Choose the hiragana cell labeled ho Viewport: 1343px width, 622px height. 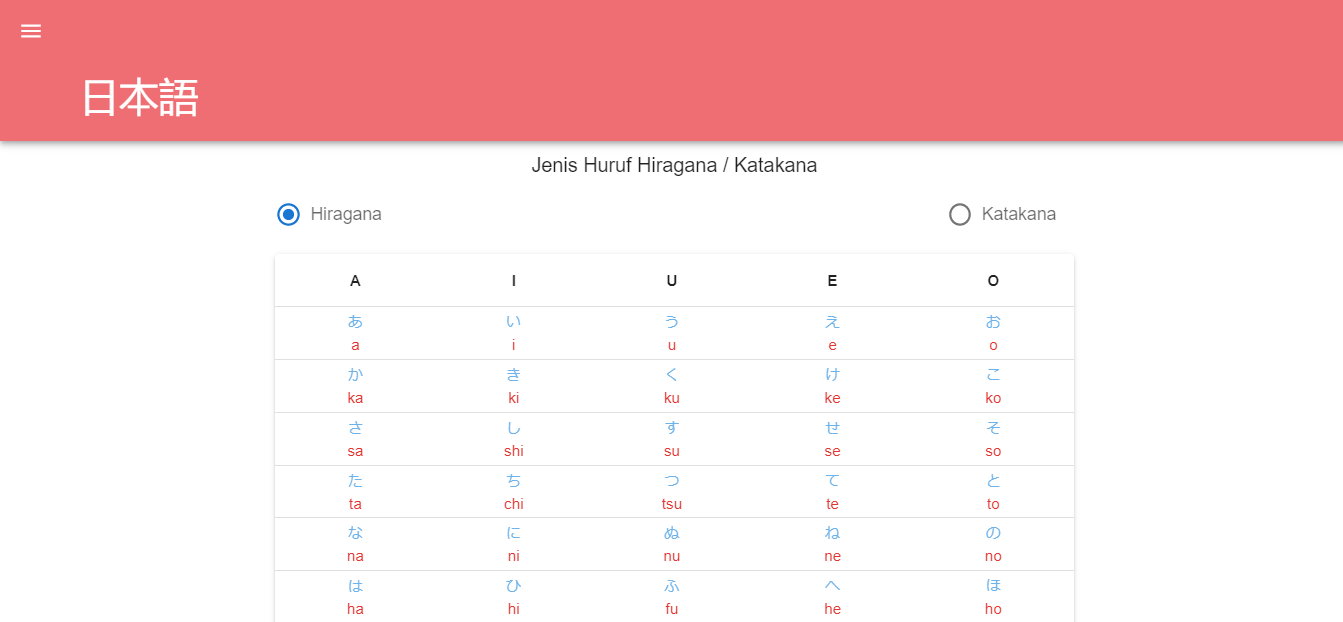coord(993,597)
